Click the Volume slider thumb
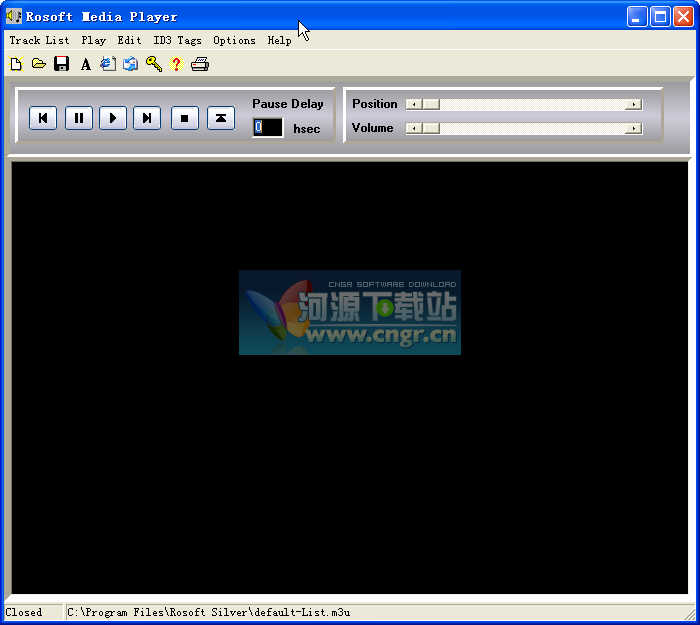This screenshot has height=625, width=700. 431,129
